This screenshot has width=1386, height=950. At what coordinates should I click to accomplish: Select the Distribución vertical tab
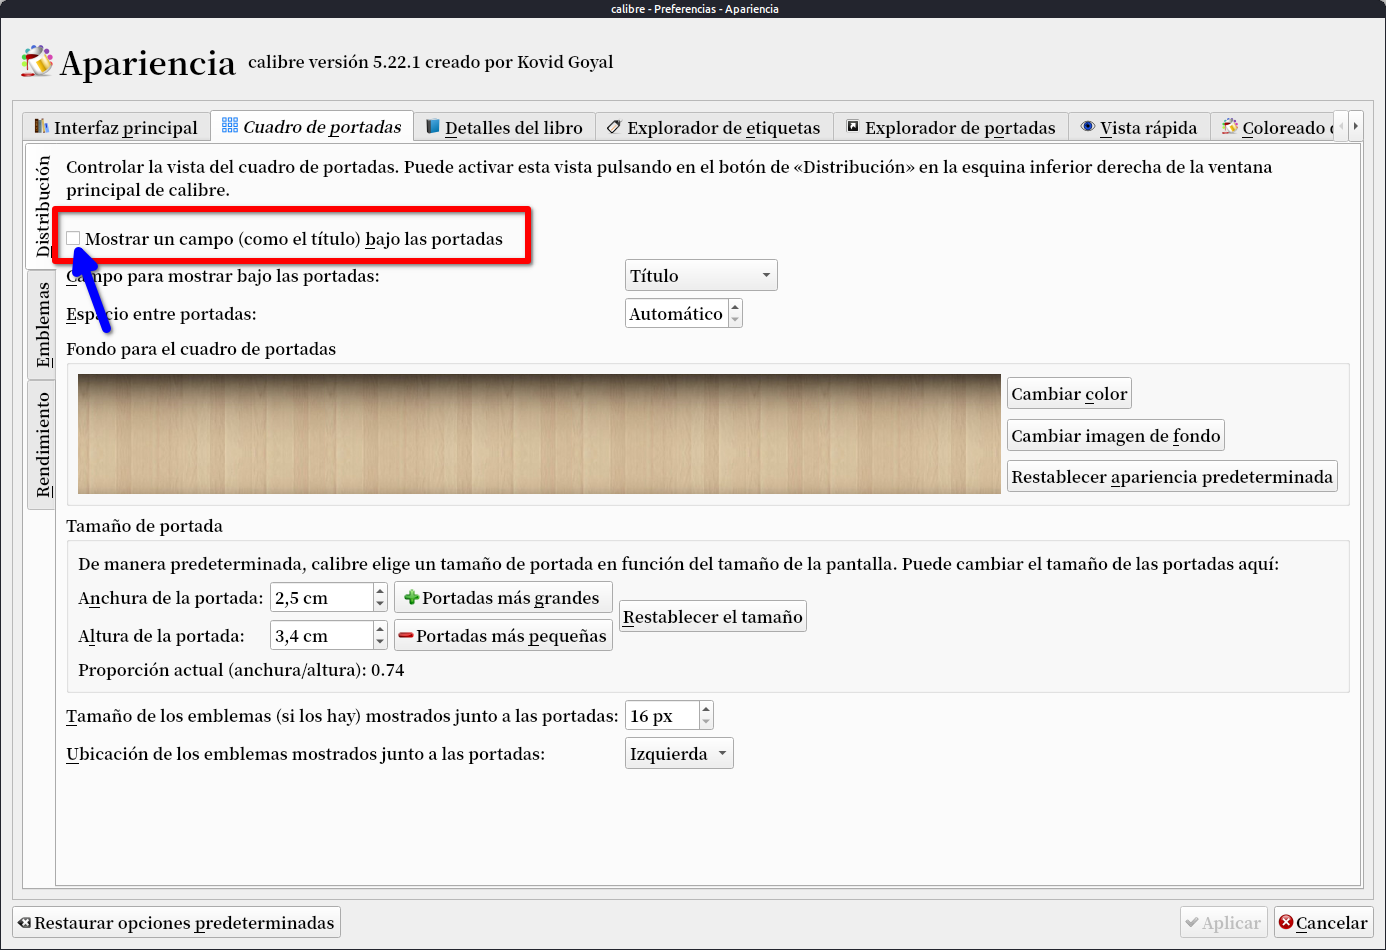(41, 206)
